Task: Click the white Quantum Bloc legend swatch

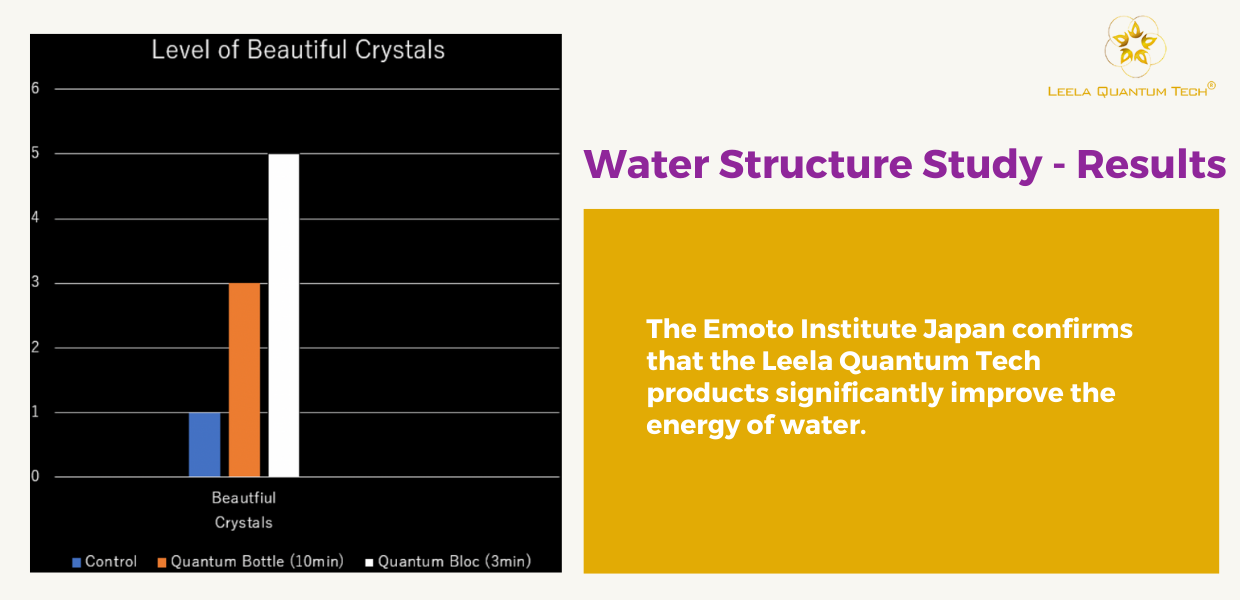Action: coord(369,562)
